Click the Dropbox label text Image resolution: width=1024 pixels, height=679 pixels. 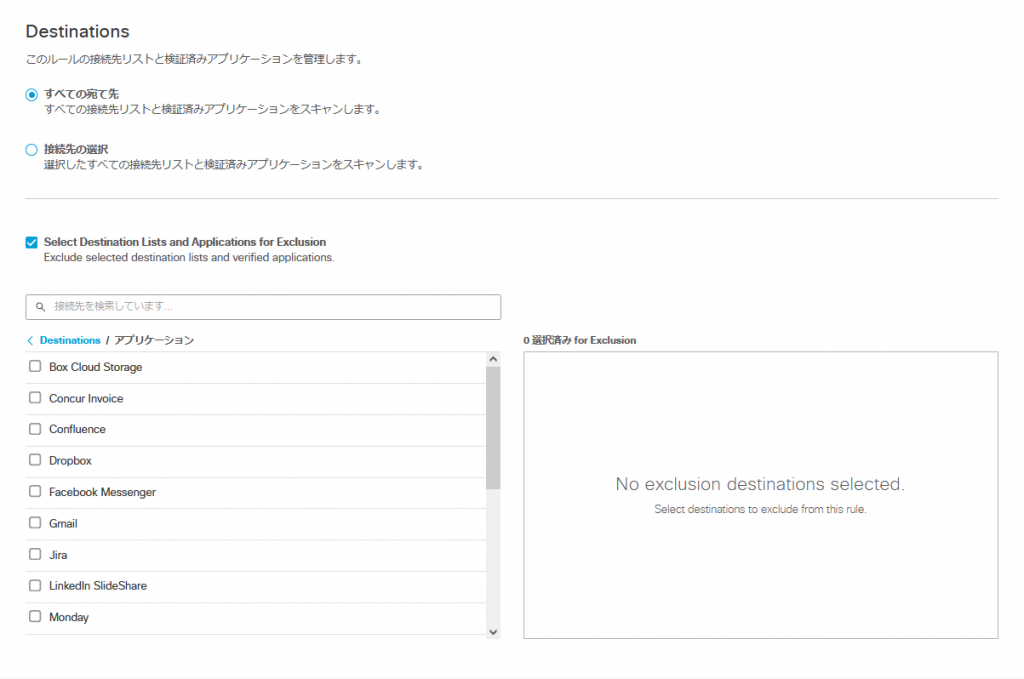(x=70, y=460)
